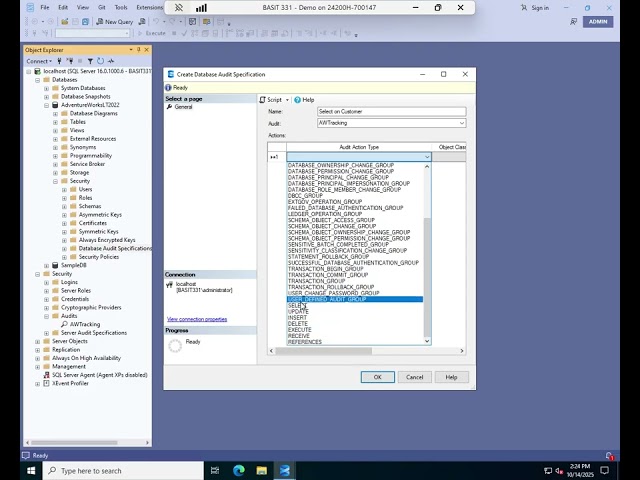This screenshot has width=640, height=480.
Task: Click the Help icon in dialog toolbar
Action: click(x=298, y=100)
